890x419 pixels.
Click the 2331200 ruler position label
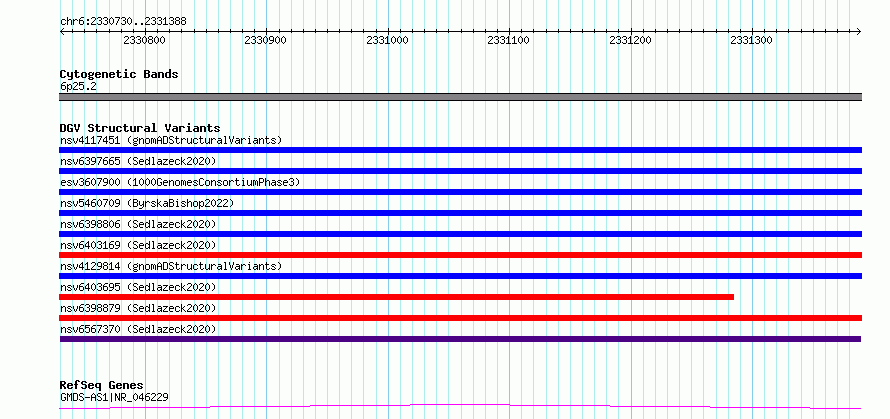point(630,41)
